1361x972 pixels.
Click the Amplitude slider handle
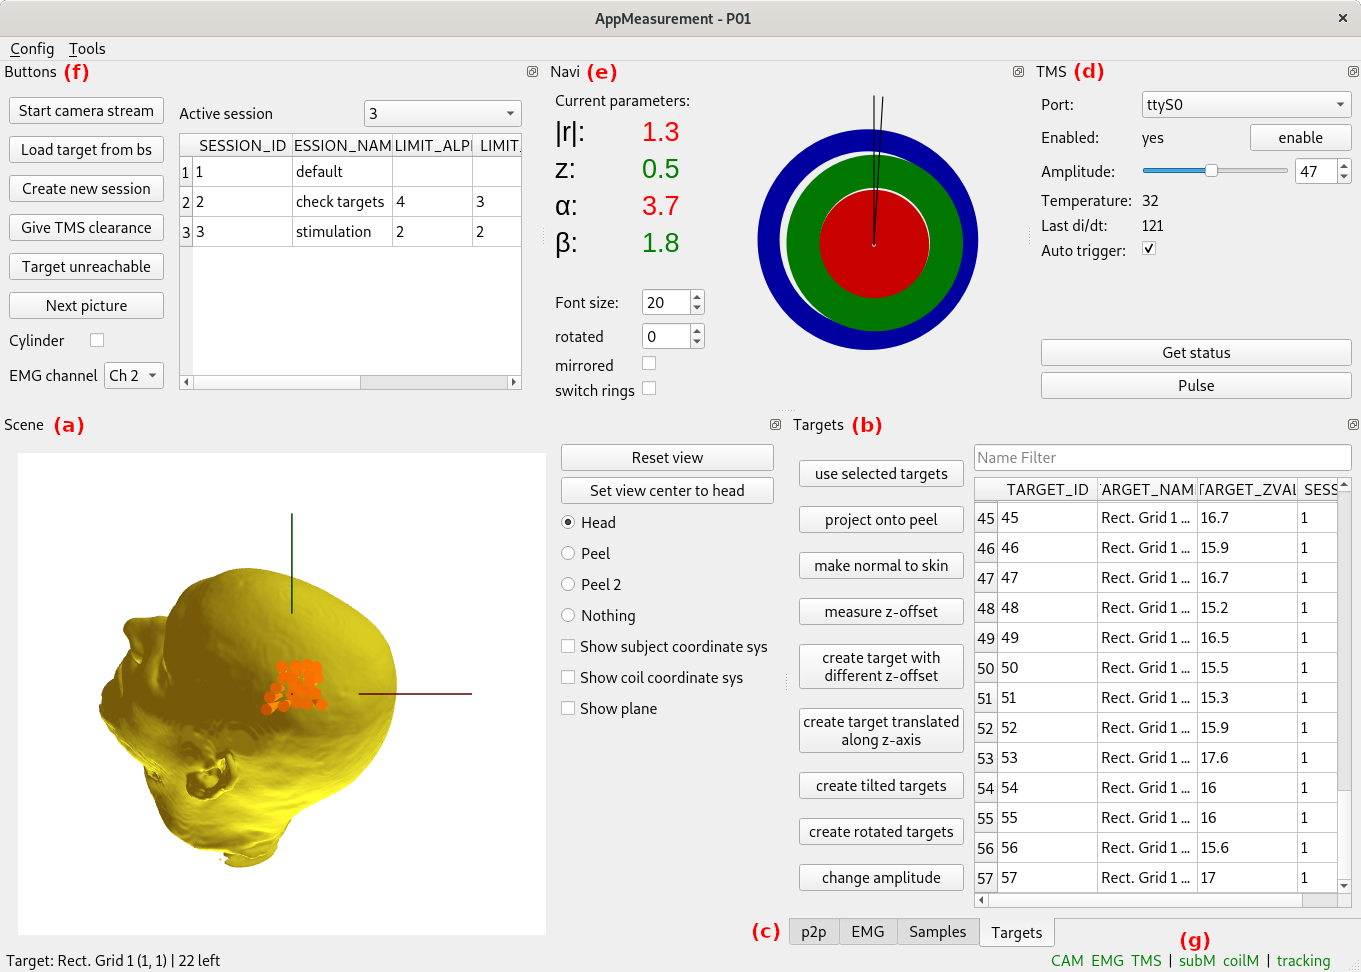click(1211, 171)
